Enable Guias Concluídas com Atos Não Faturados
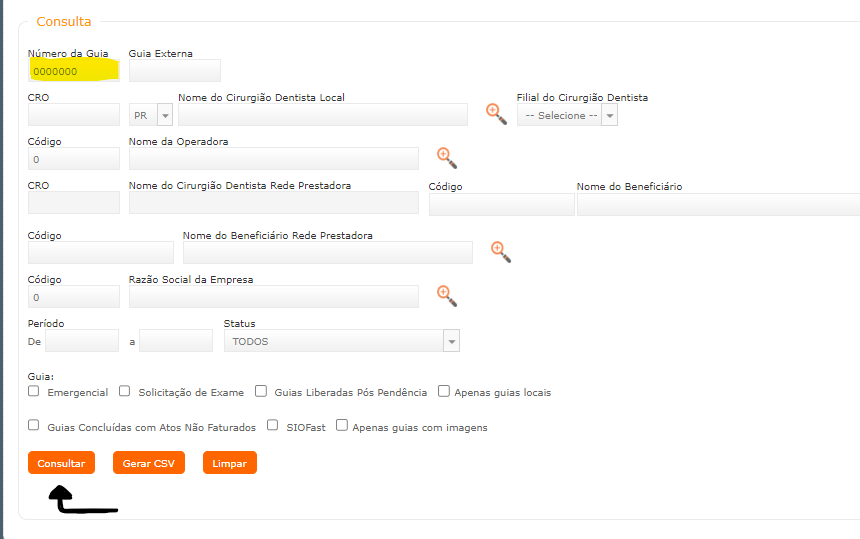 click(34, 426)
